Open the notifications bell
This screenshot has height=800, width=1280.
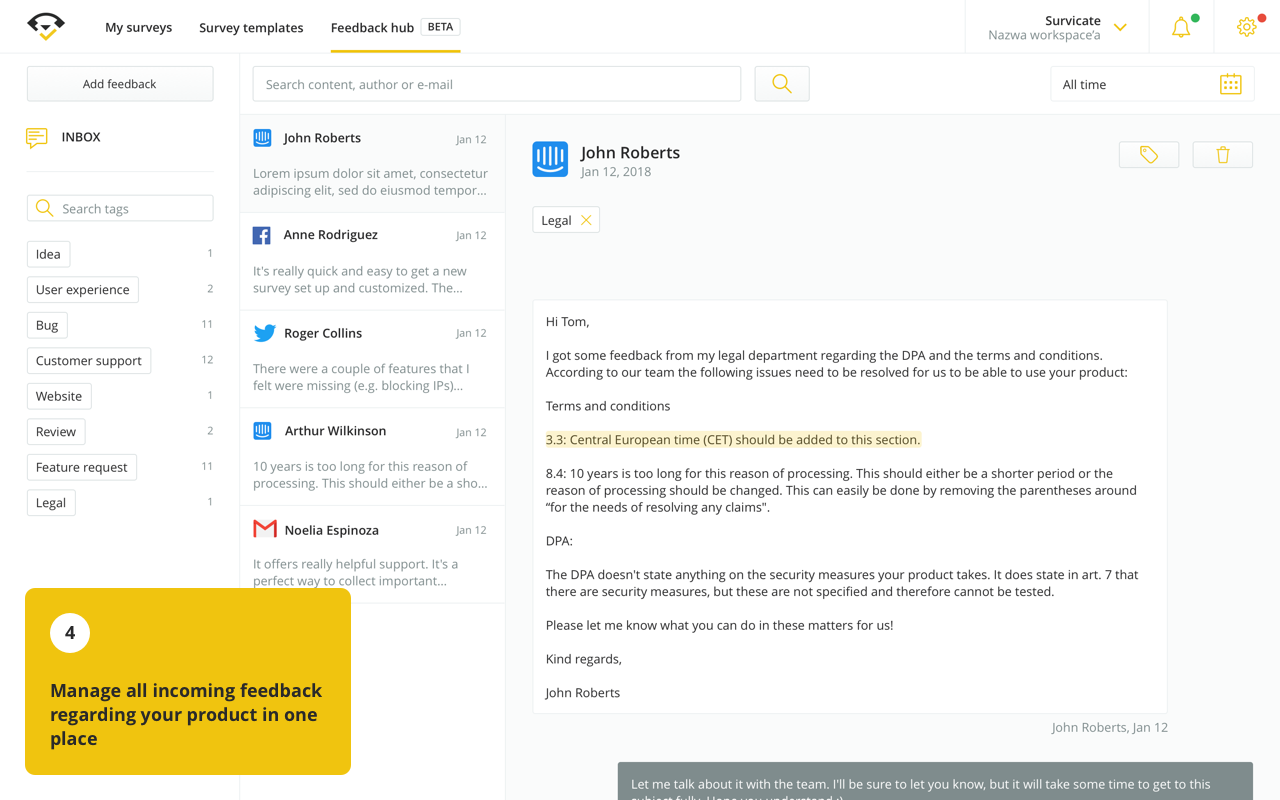pos(1181,27)
